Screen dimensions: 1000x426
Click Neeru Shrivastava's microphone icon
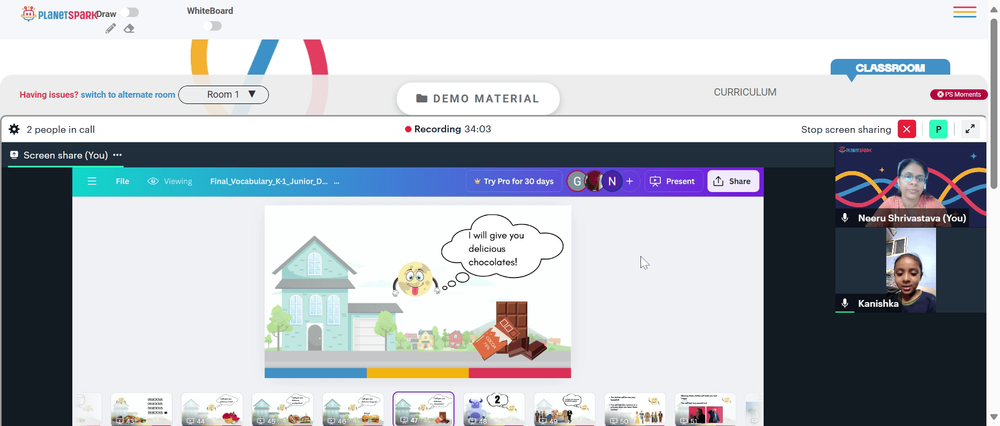pos(845,217)
